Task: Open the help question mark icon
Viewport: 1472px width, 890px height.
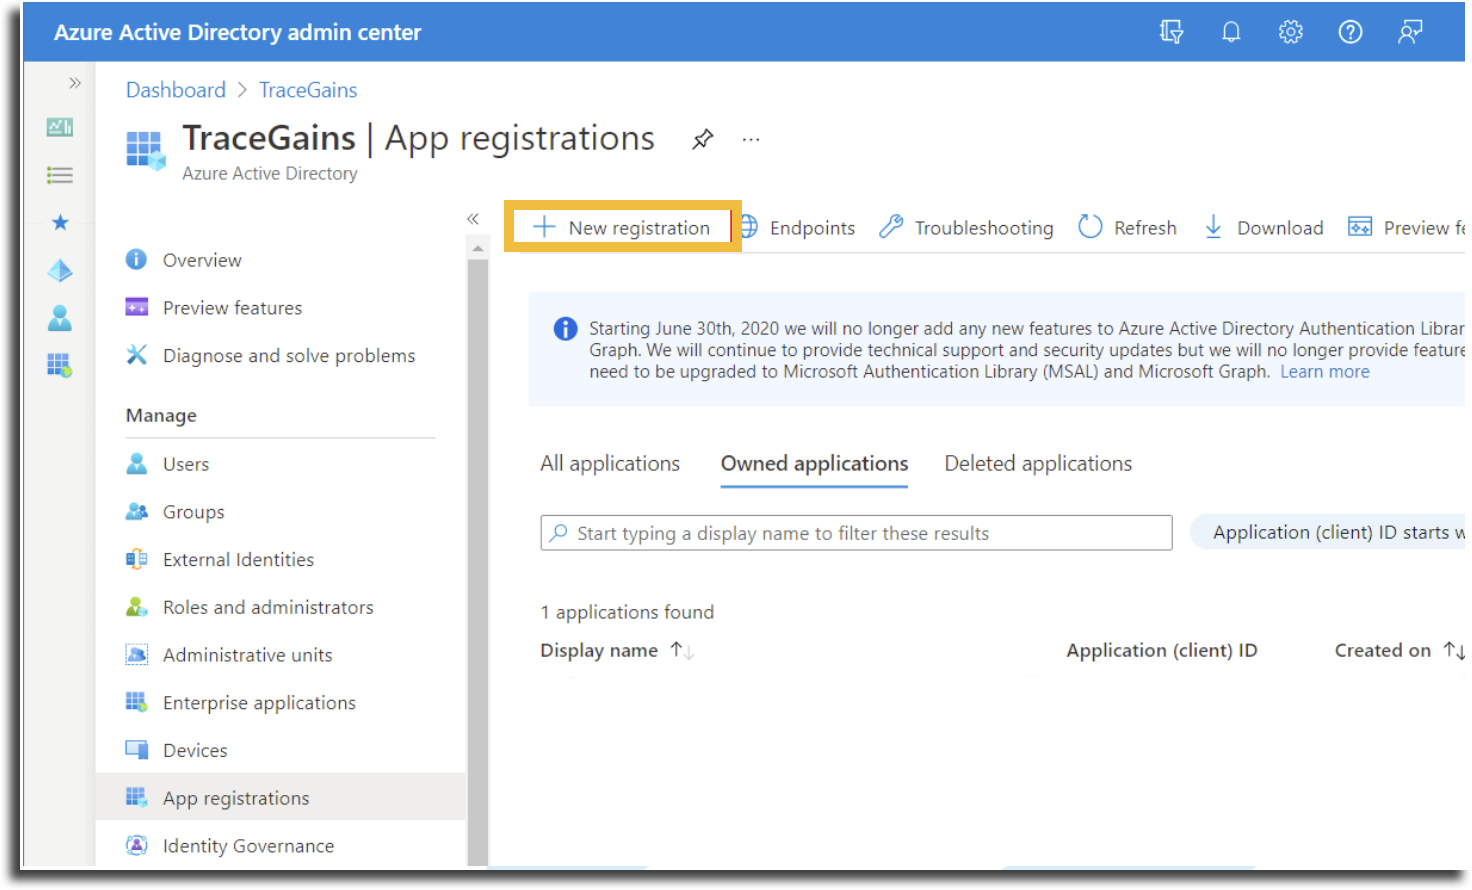Action: [x=1350, y=32]
